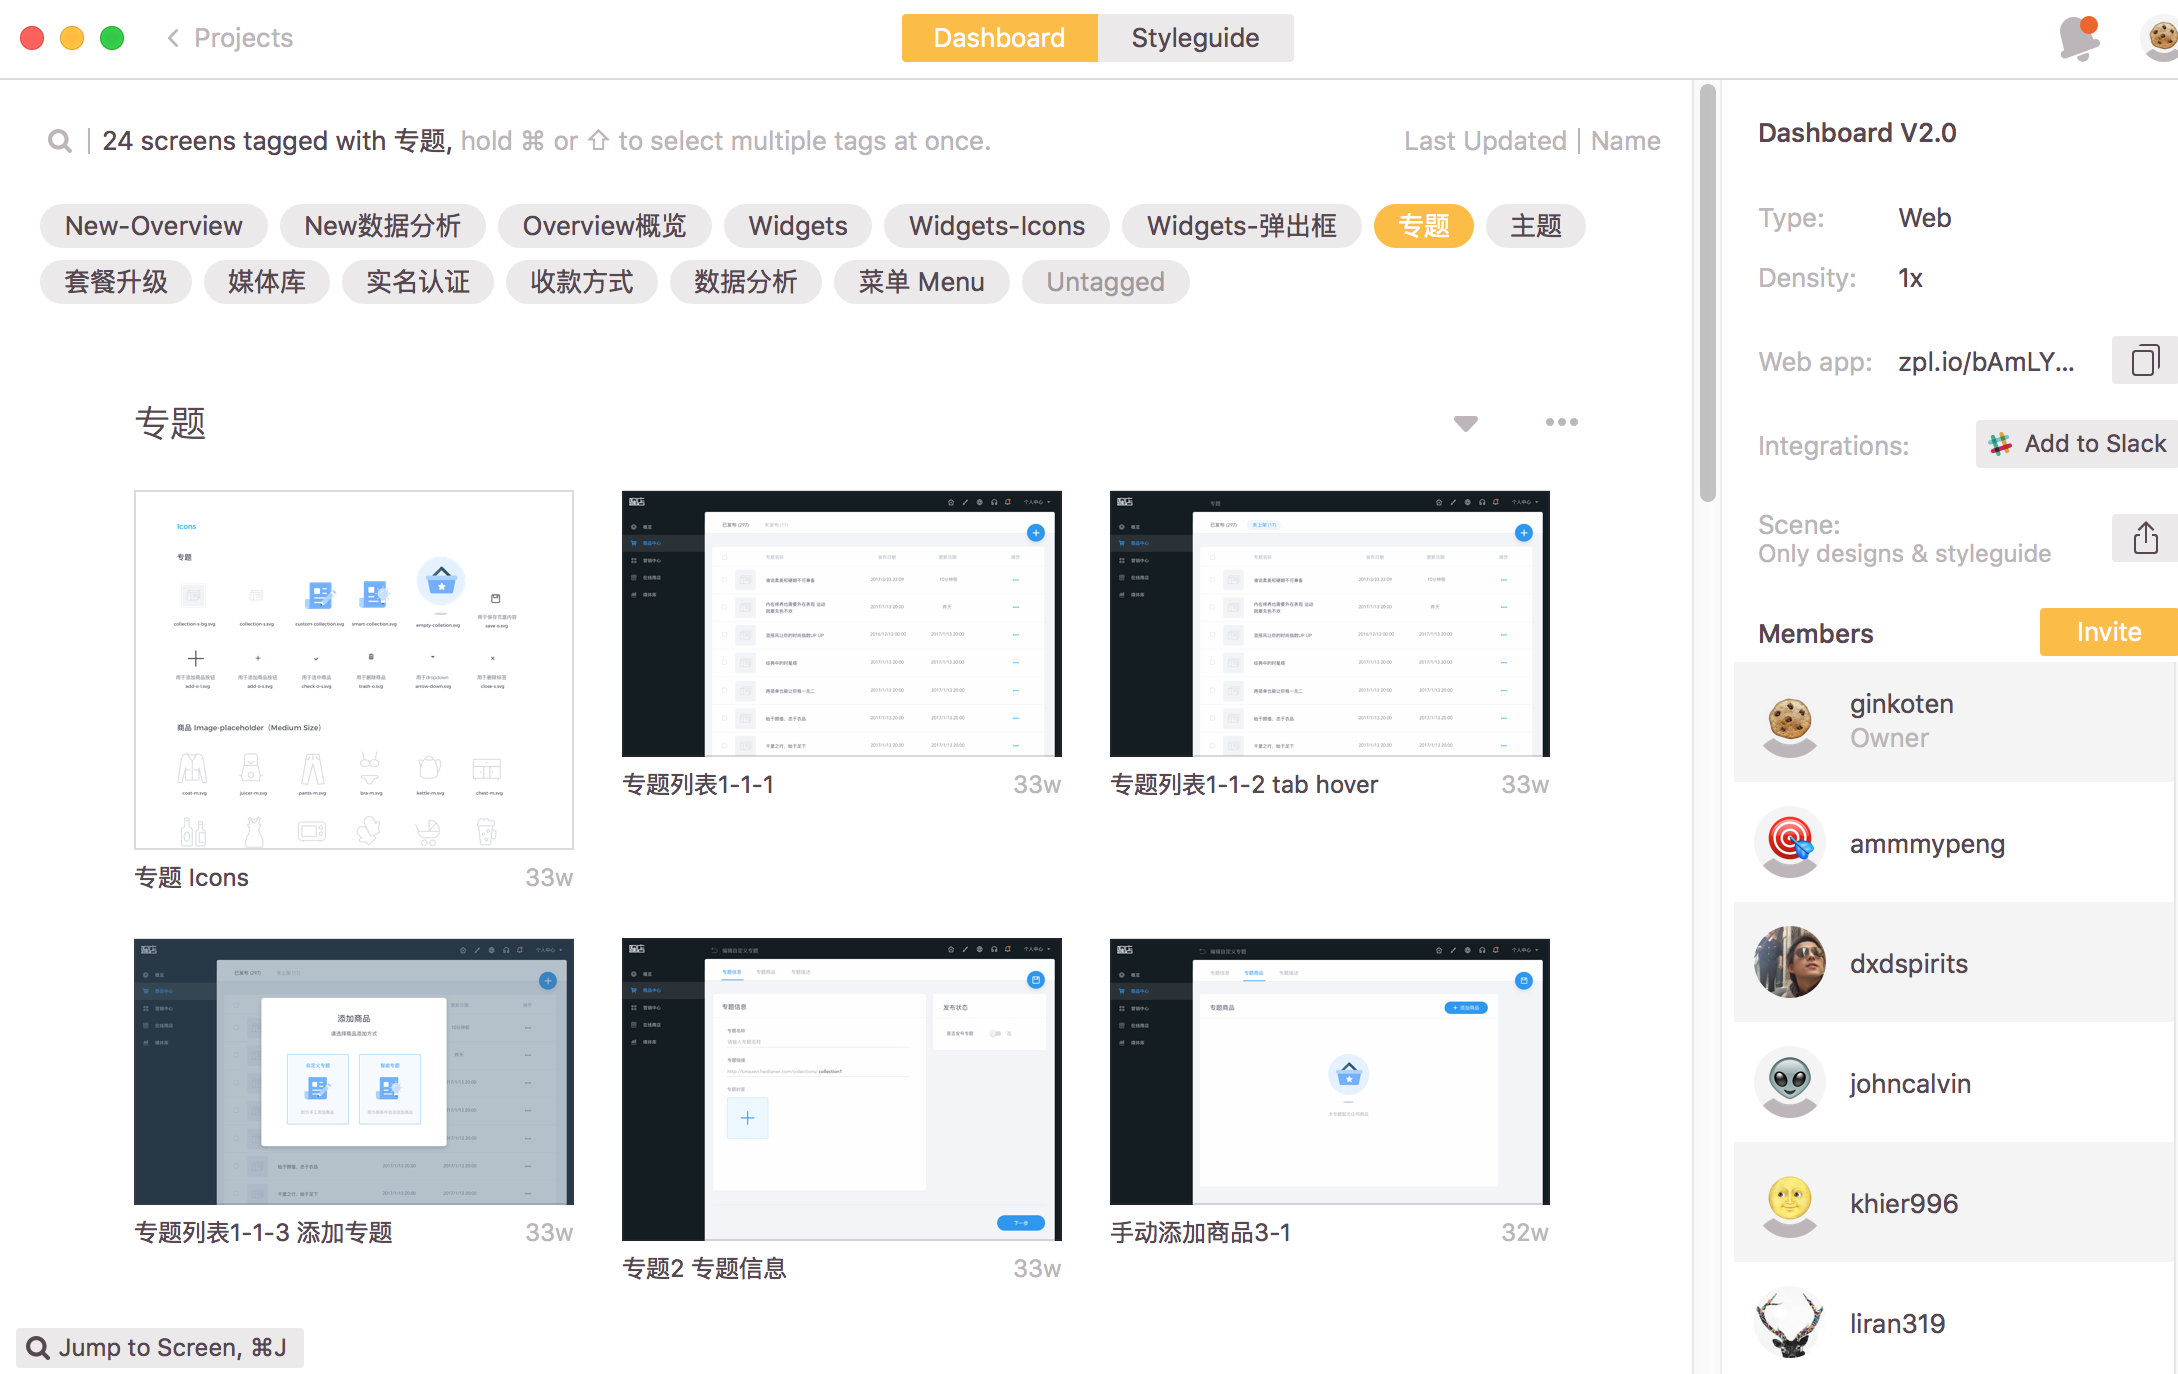Open the 专题 Icons screen thumbnail
Screen dimensions: 2178x1374
coord(354,670)
